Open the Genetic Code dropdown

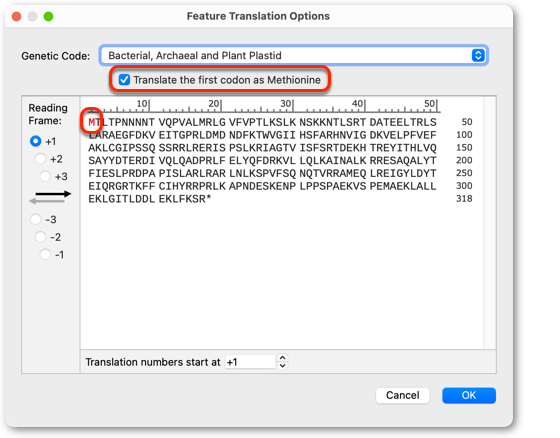[294, 55]
